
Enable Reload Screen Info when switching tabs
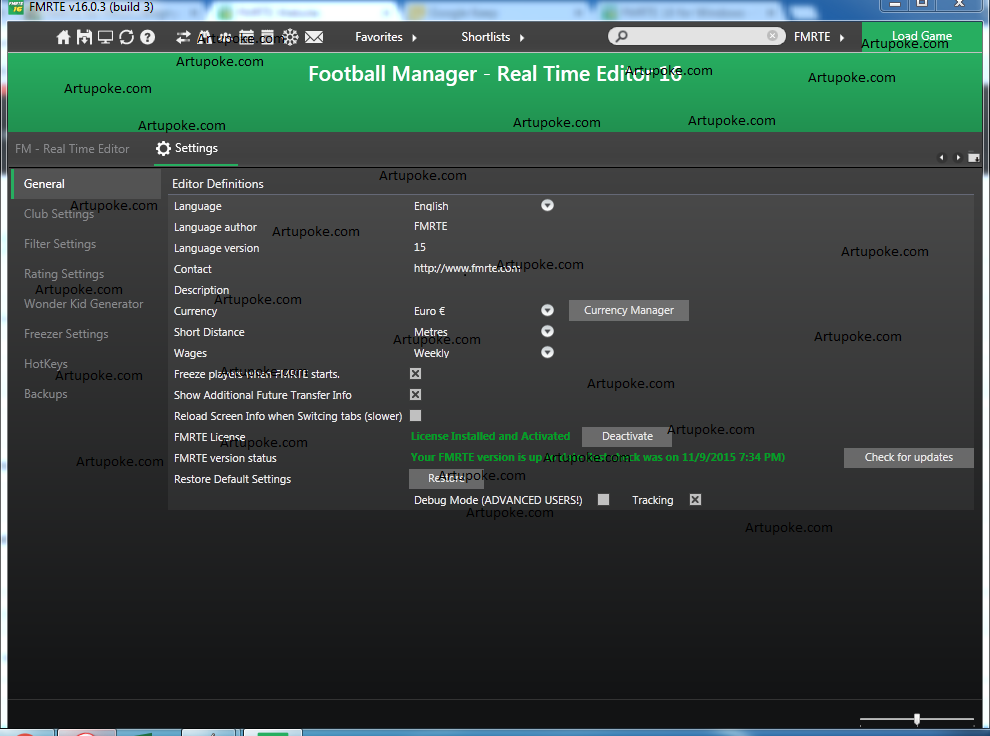pos(415,416)
